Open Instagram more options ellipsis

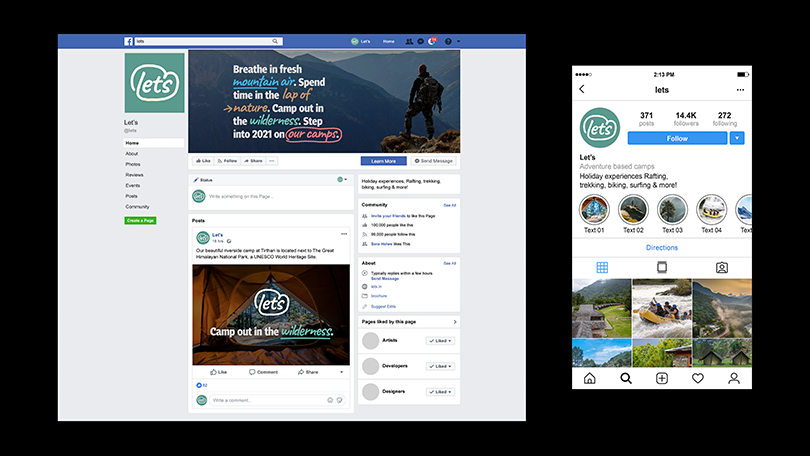click(x=740, y=90)
